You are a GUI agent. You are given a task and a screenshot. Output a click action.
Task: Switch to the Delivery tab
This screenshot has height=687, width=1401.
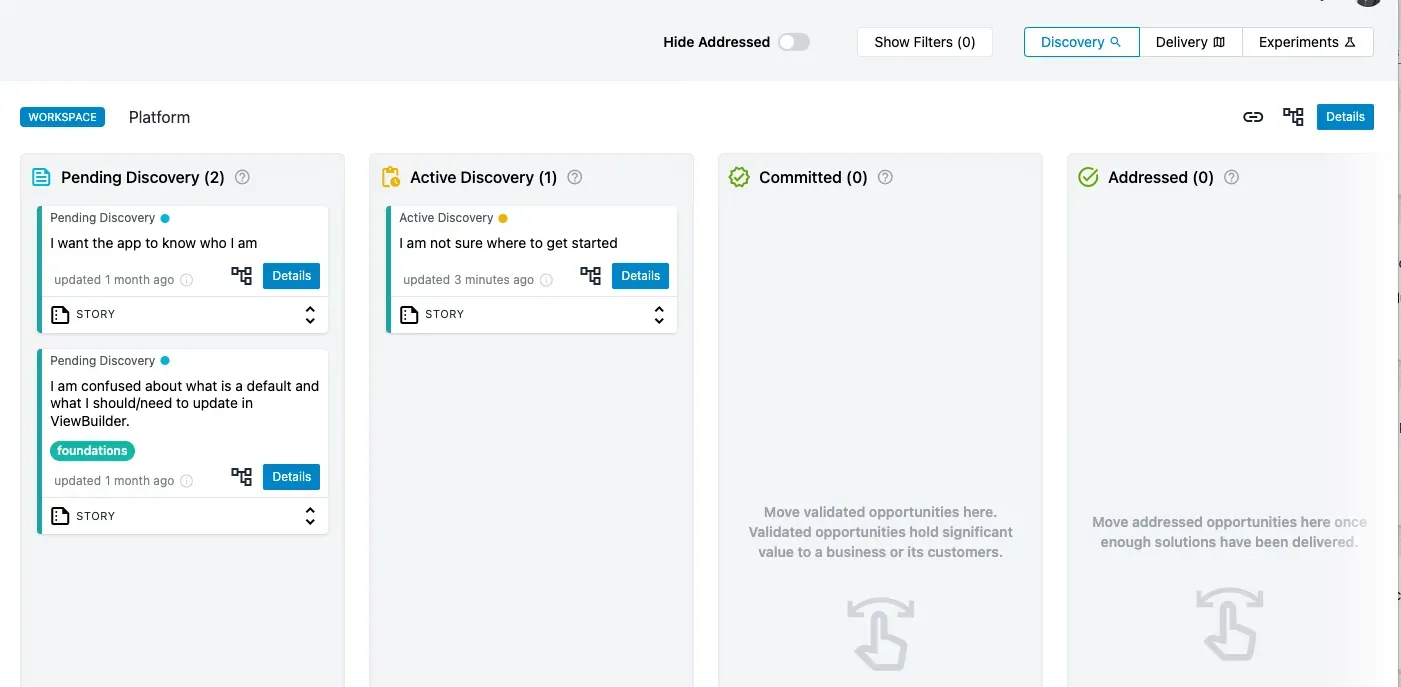pyautogui.click(x=1191, y=42)
